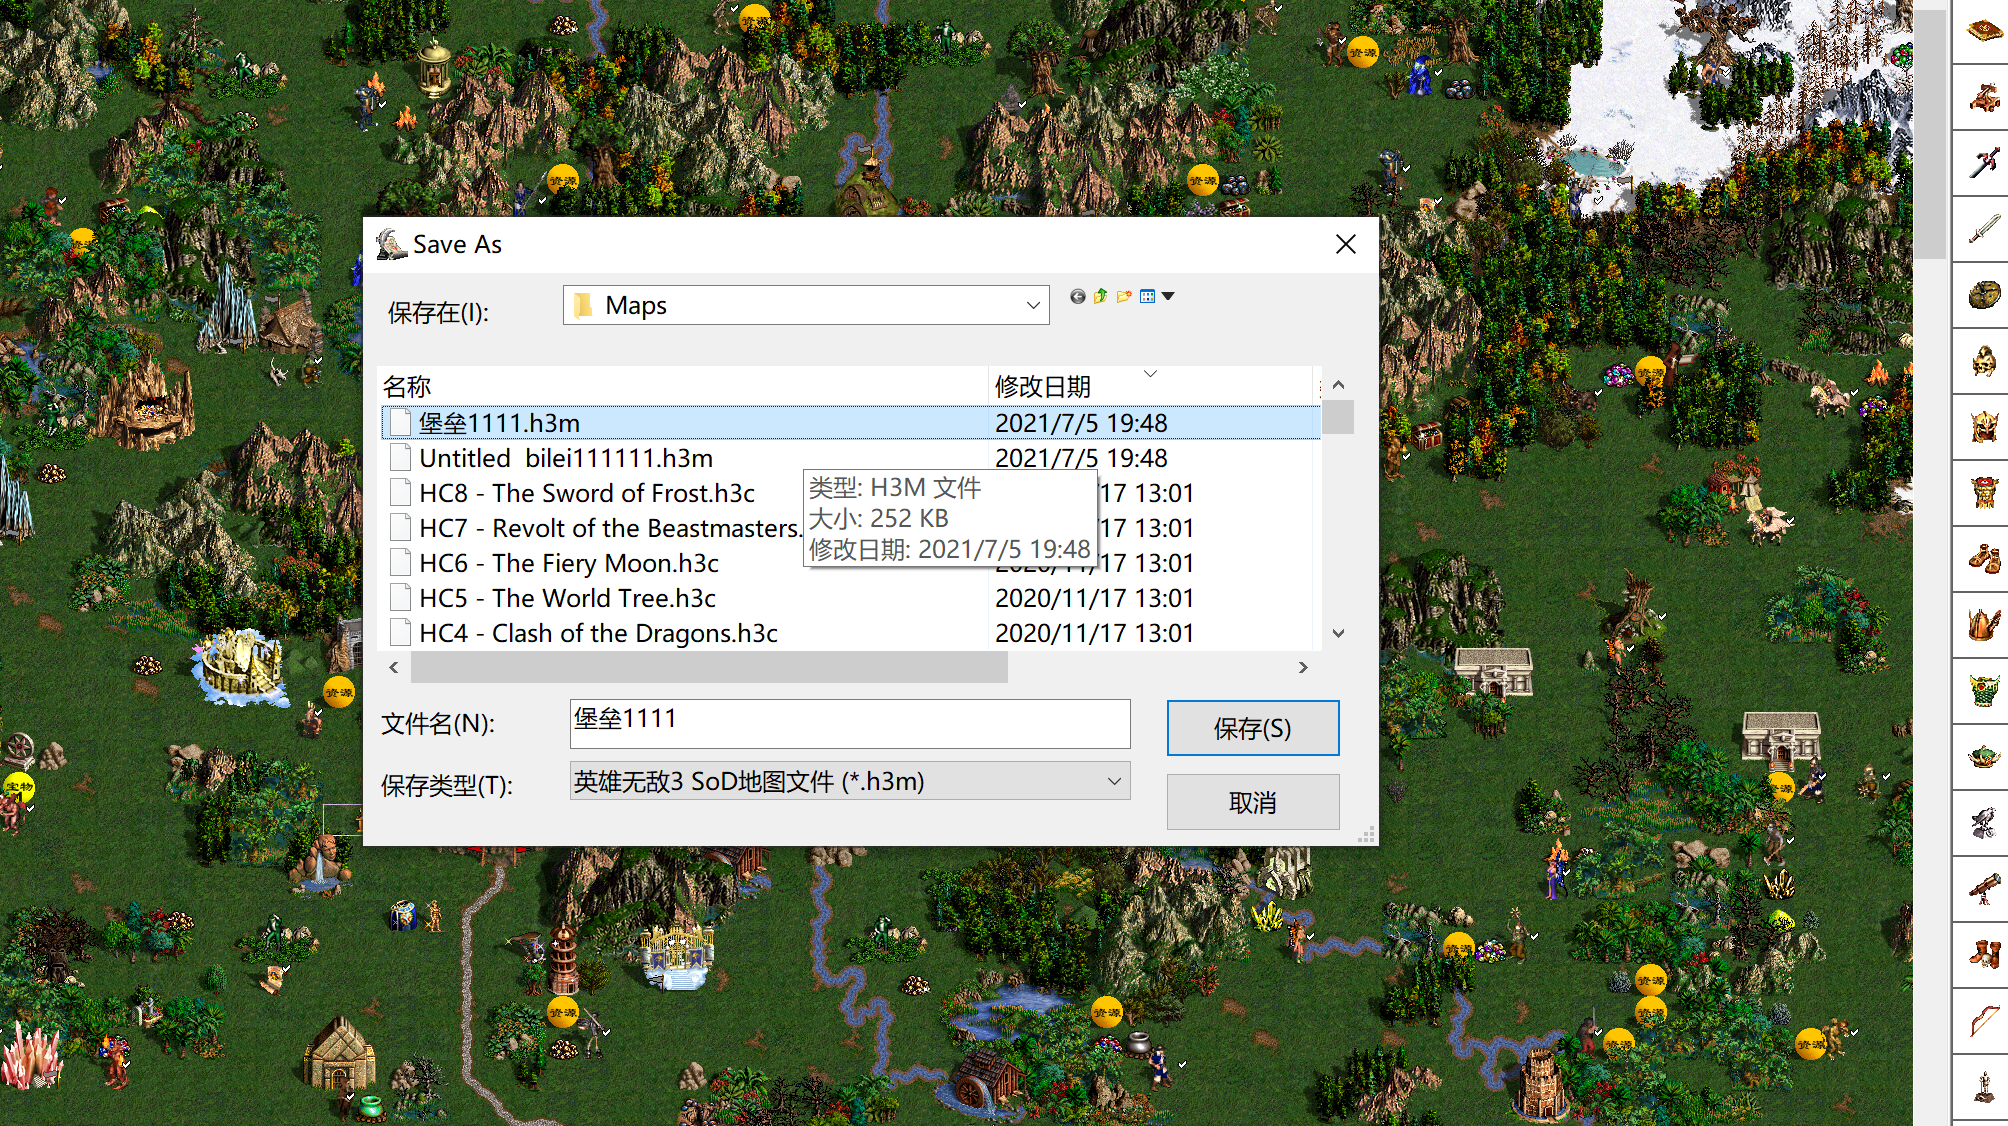Choose the bow artifact in palette
This screenshot has height=1126, width=2008.
[x=1985, y=1021]
